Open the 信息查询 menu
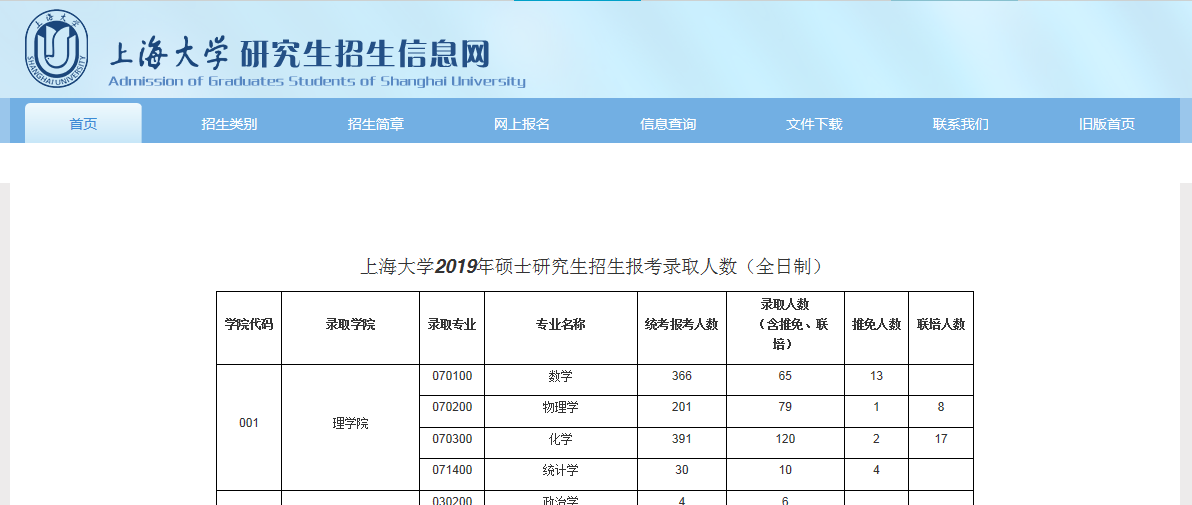The width and height of the screenshot is (1192, 505). click(x=668, y=124)
